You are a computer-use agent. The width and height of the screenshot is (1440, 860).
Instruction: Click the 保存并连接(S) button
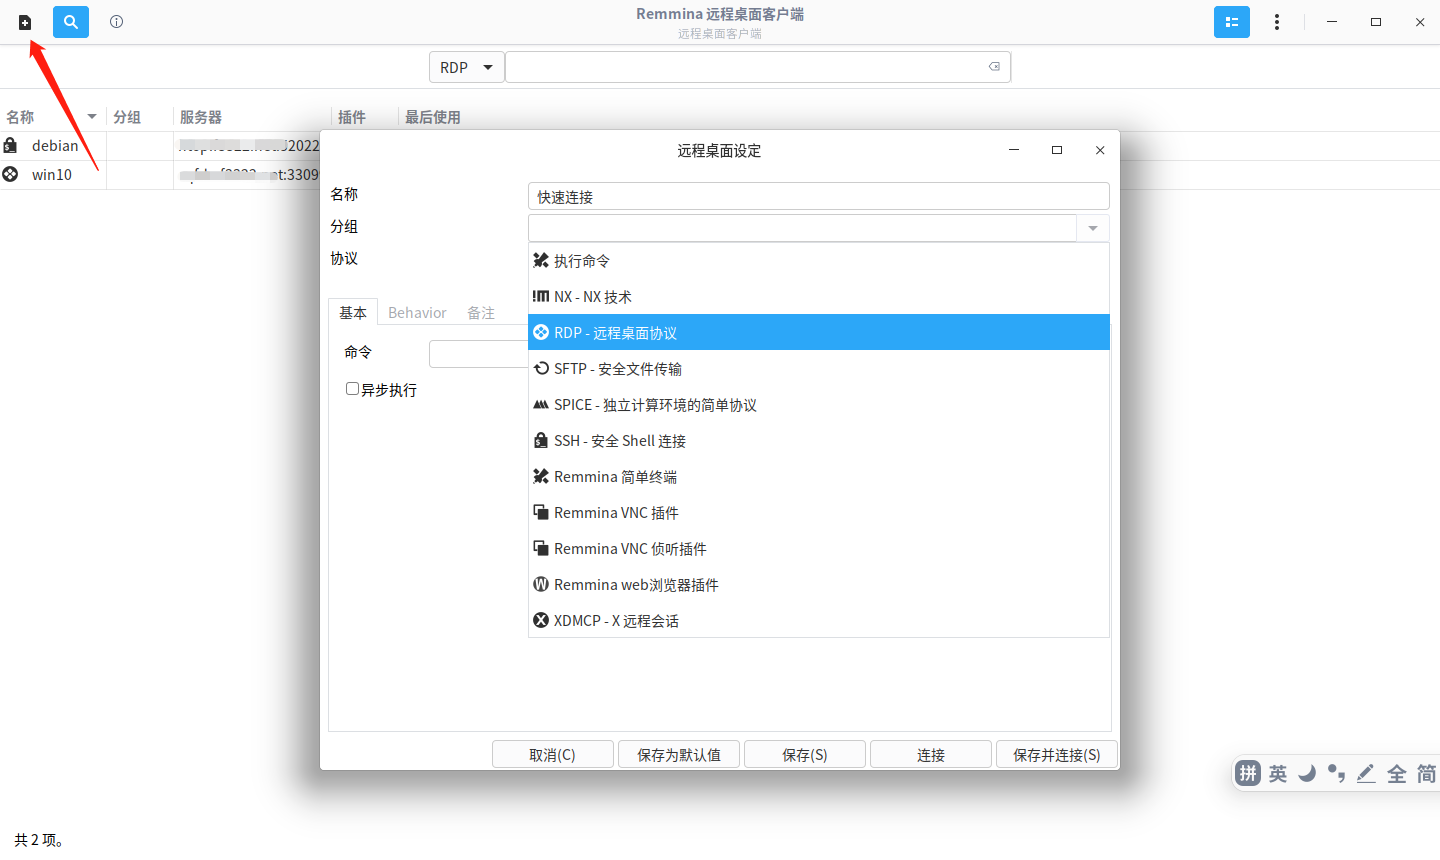click(x=1057, y=755)
